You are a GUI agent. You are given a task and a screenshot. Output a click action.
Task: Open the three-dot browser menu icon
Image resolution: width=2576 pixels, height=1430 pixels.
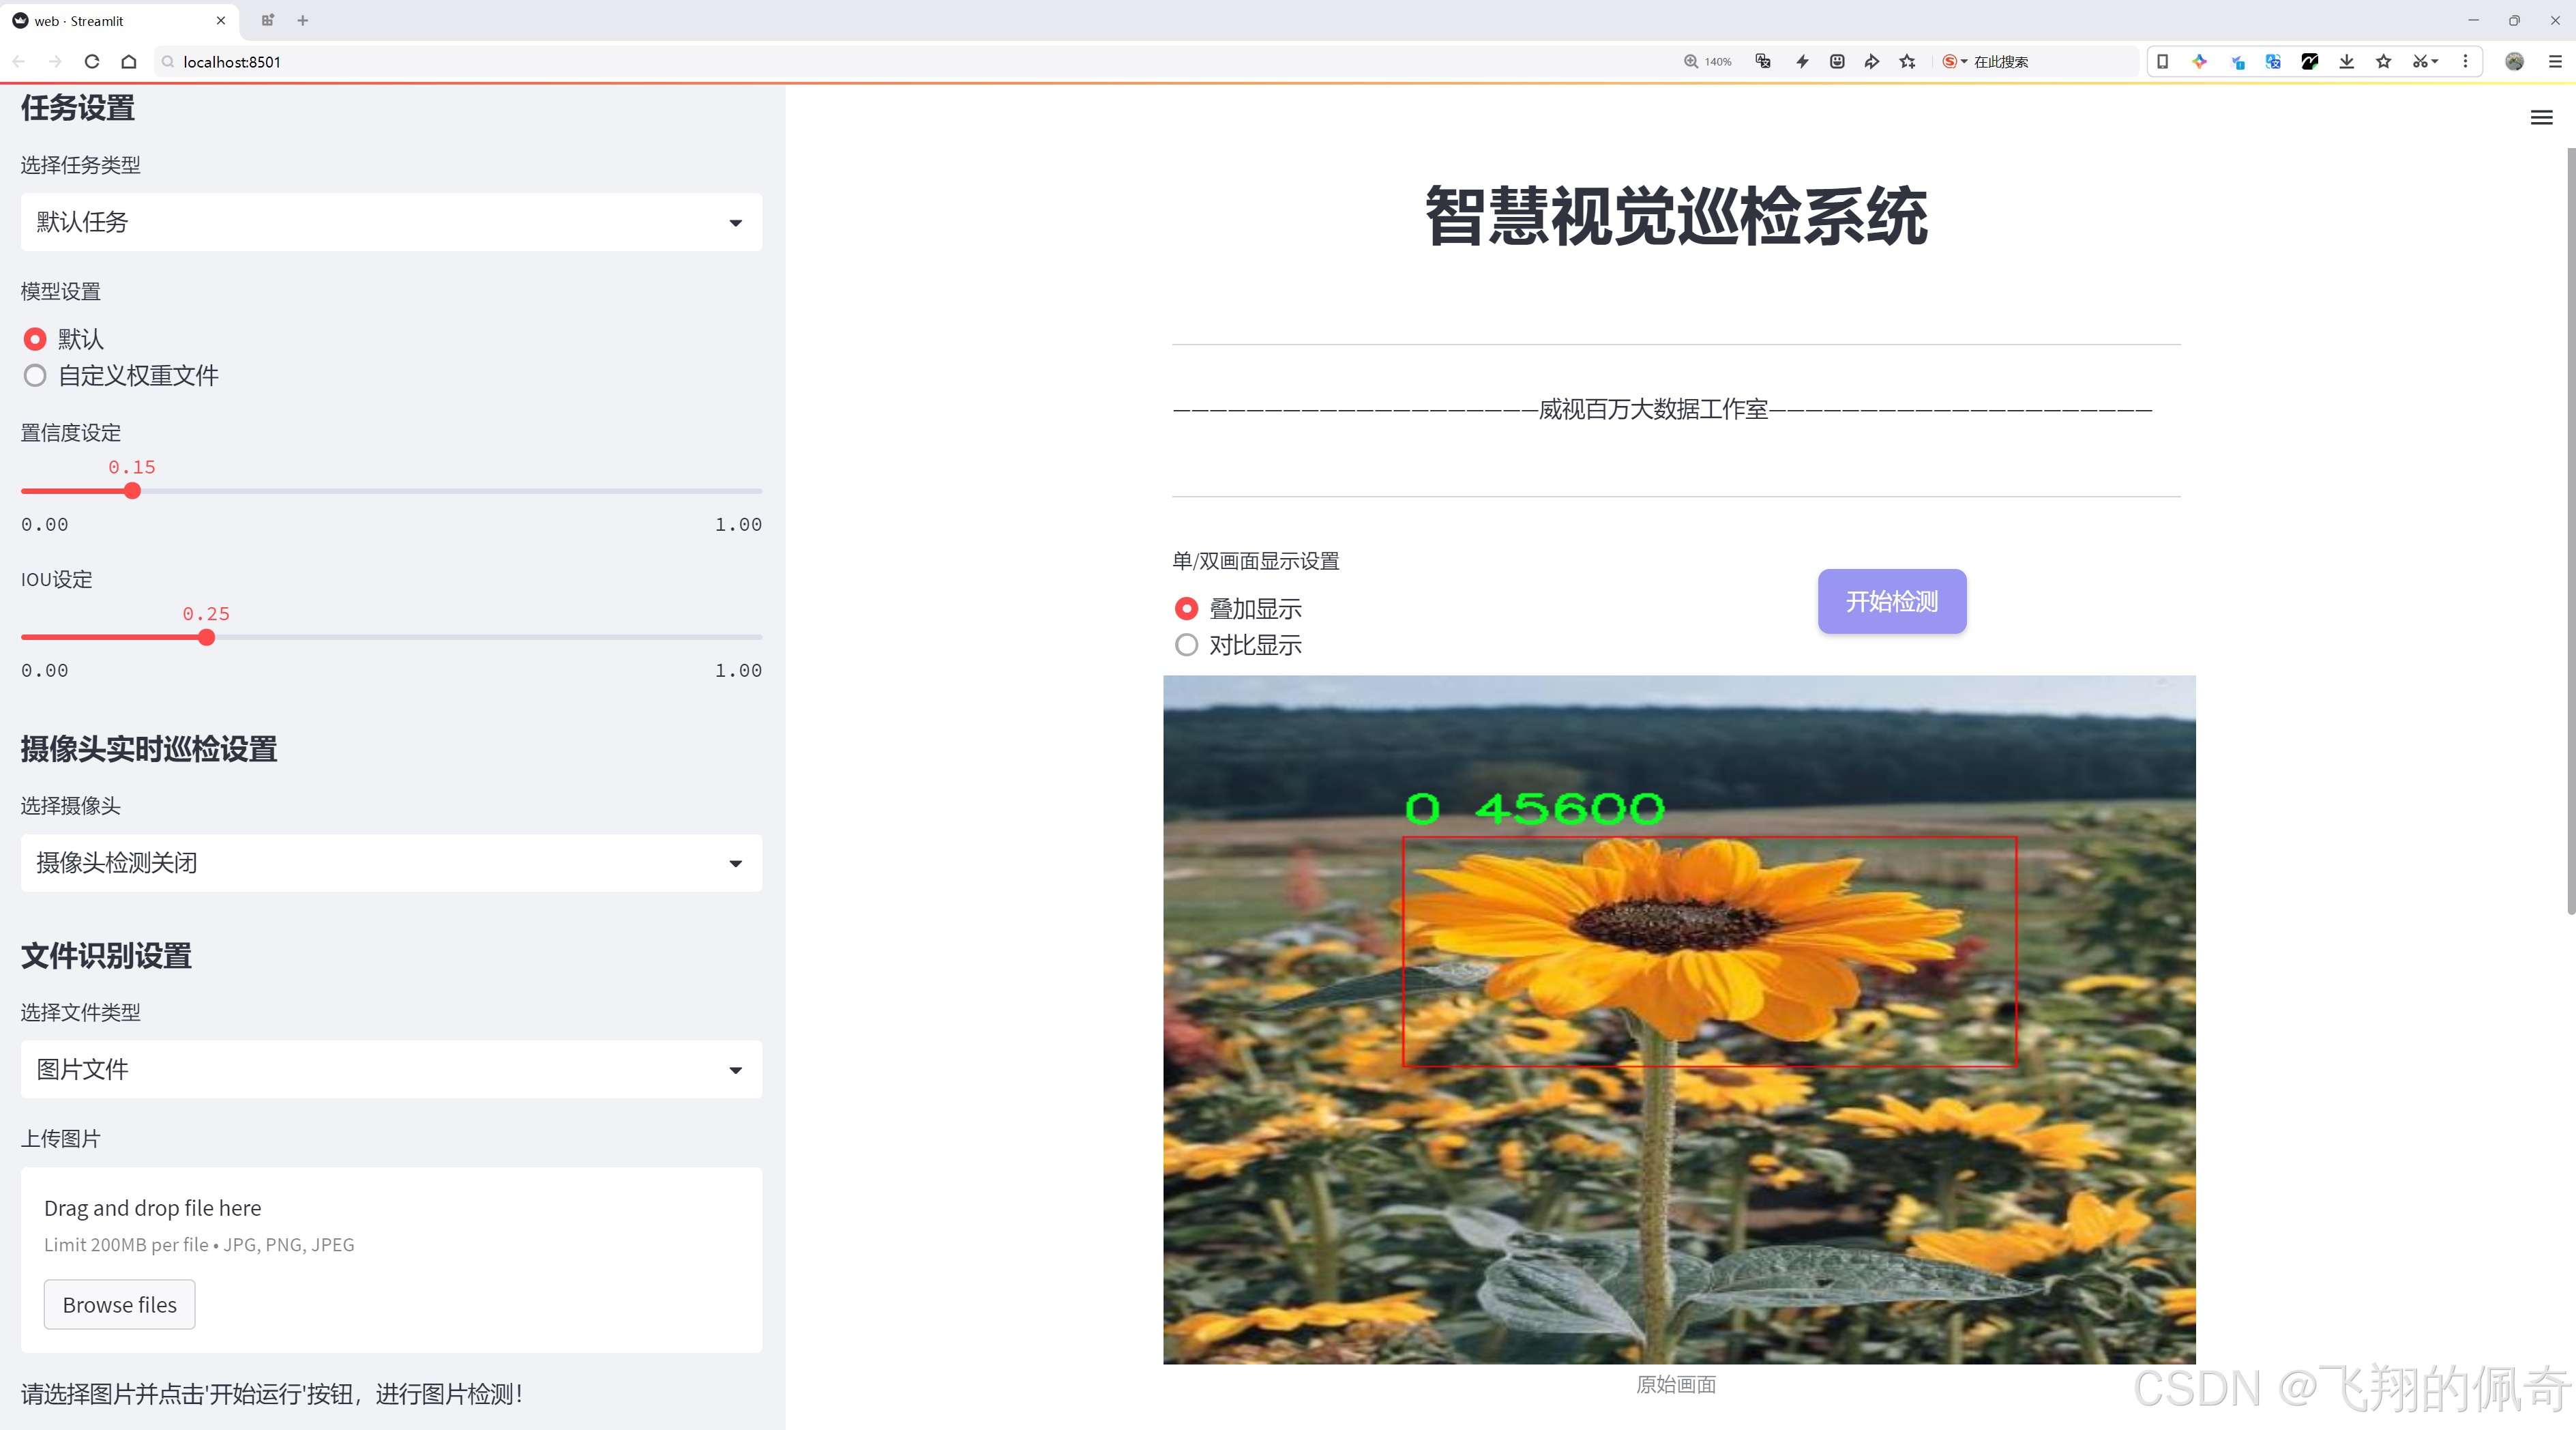coord(2466,61)
